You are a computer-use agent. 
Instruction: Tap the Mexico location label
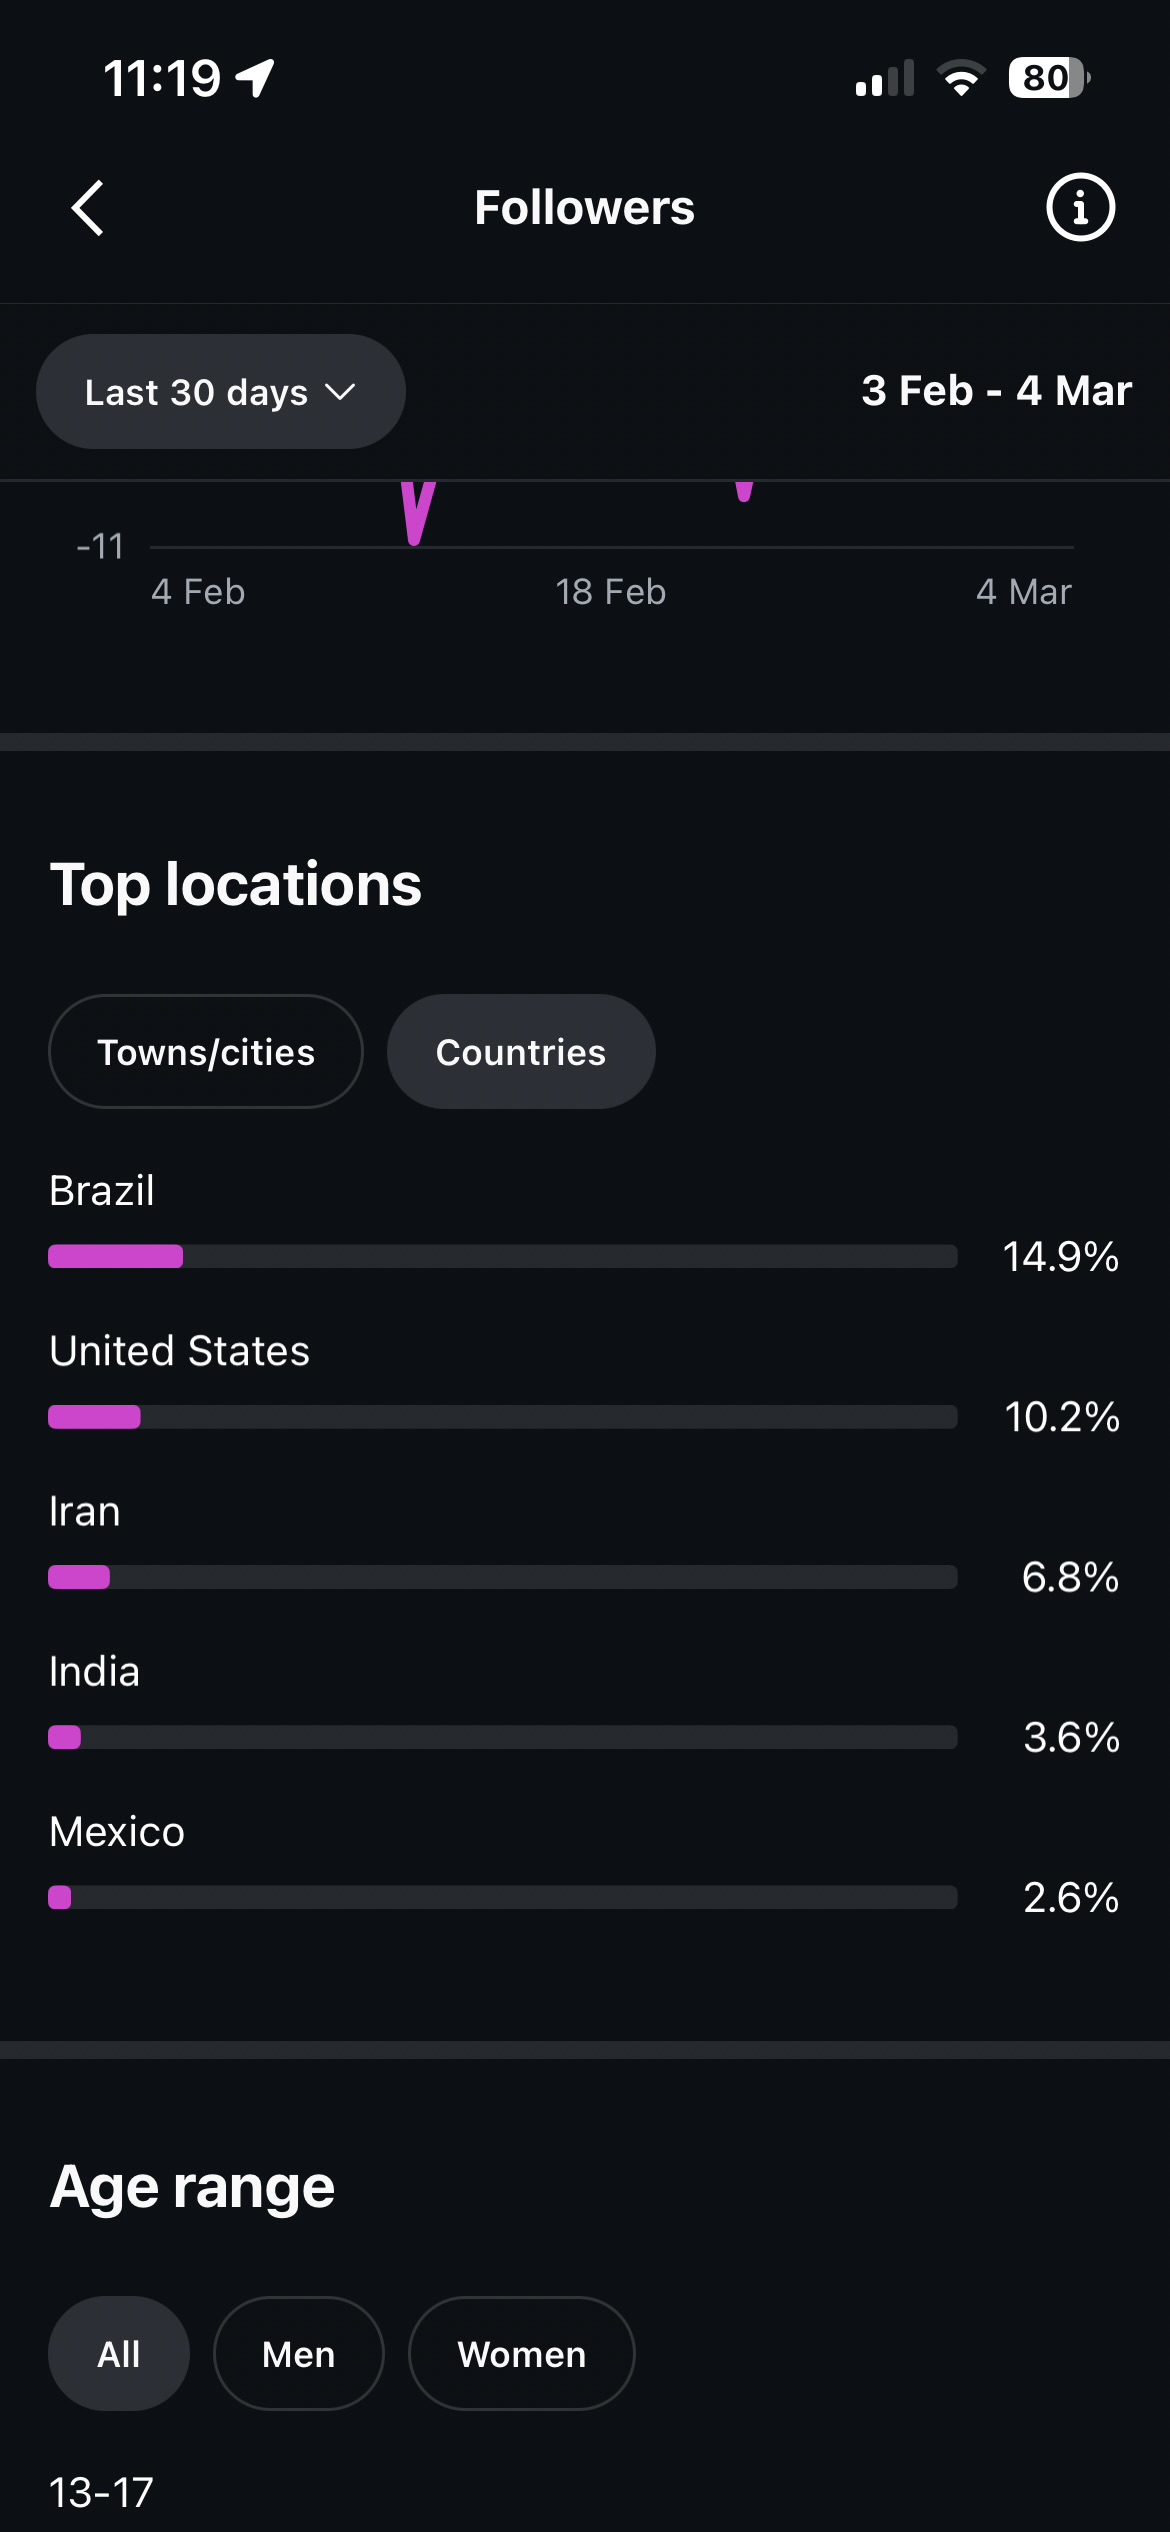(x=117, y=1832)
